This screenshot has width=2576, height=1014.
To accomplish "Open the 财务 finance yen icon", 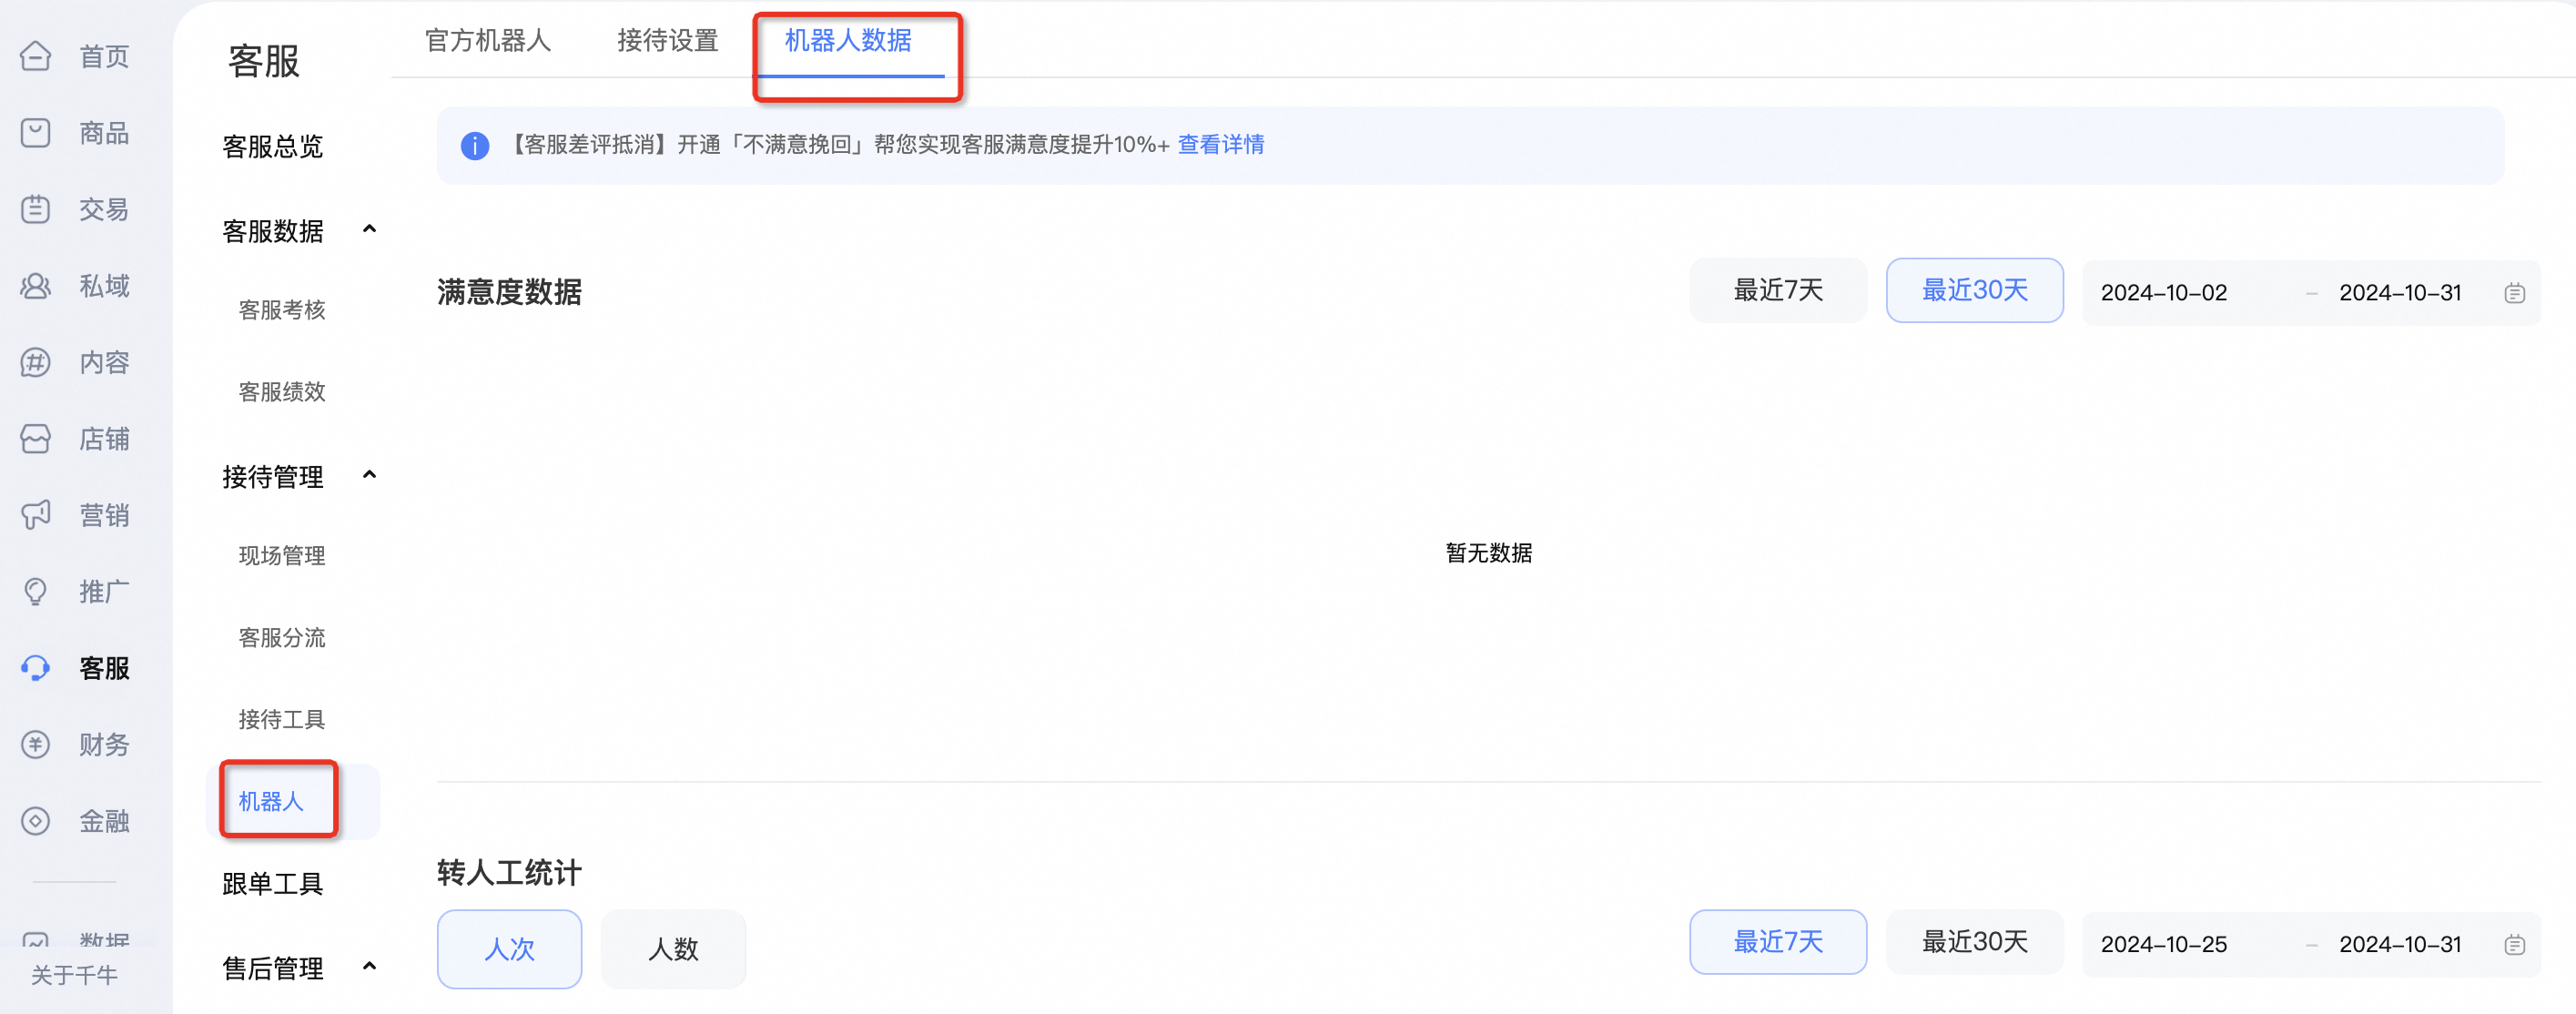I will click(35, 745).
